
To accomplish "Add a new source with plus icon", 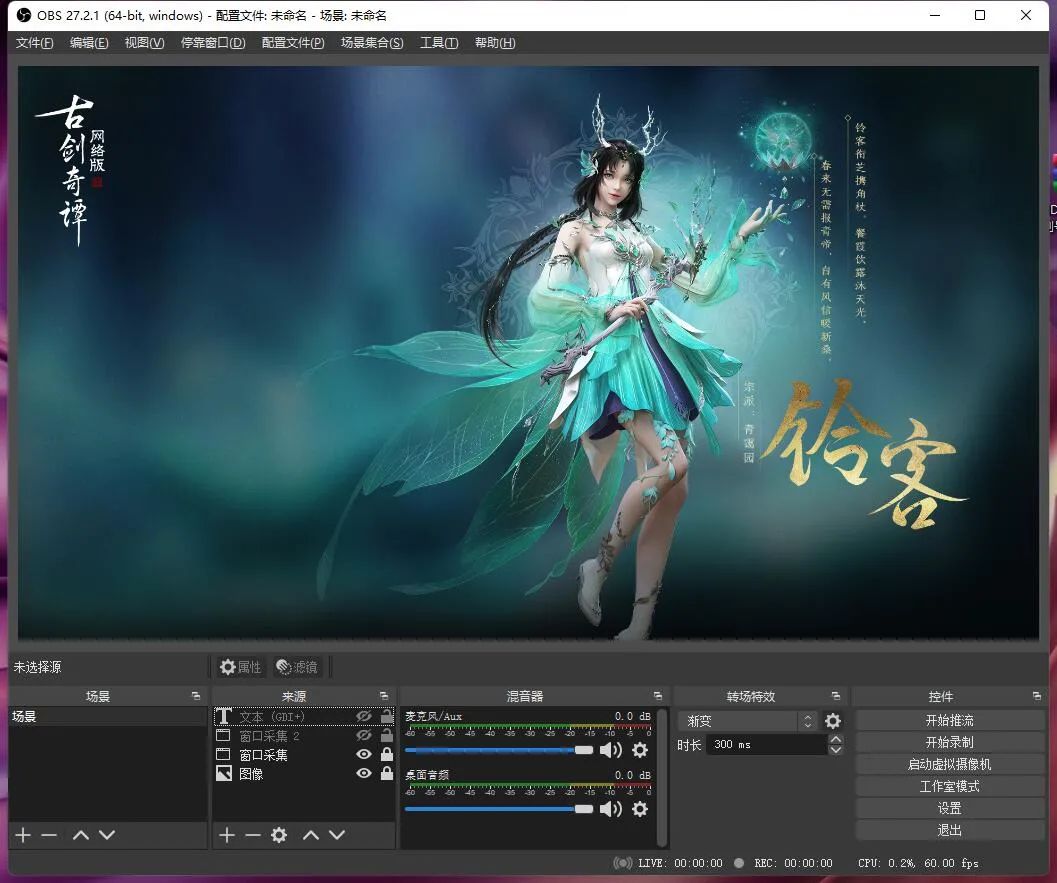I will (x=227, y=835).
